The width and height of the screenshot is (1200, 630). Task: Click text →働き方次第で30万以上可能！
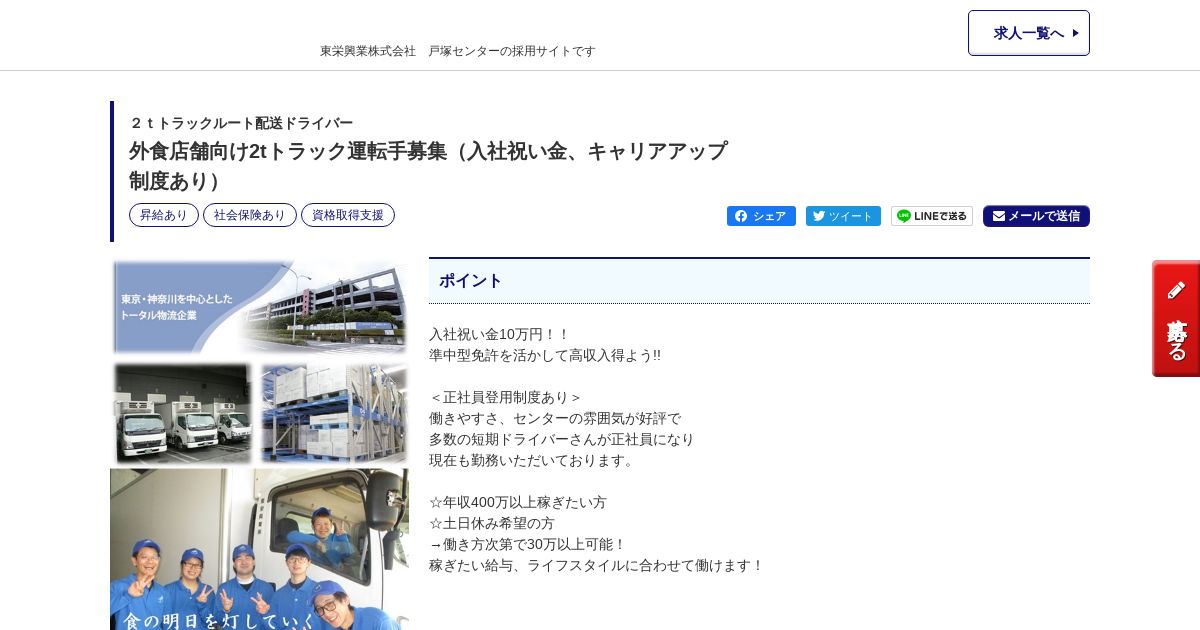click(x=527, y=544)
